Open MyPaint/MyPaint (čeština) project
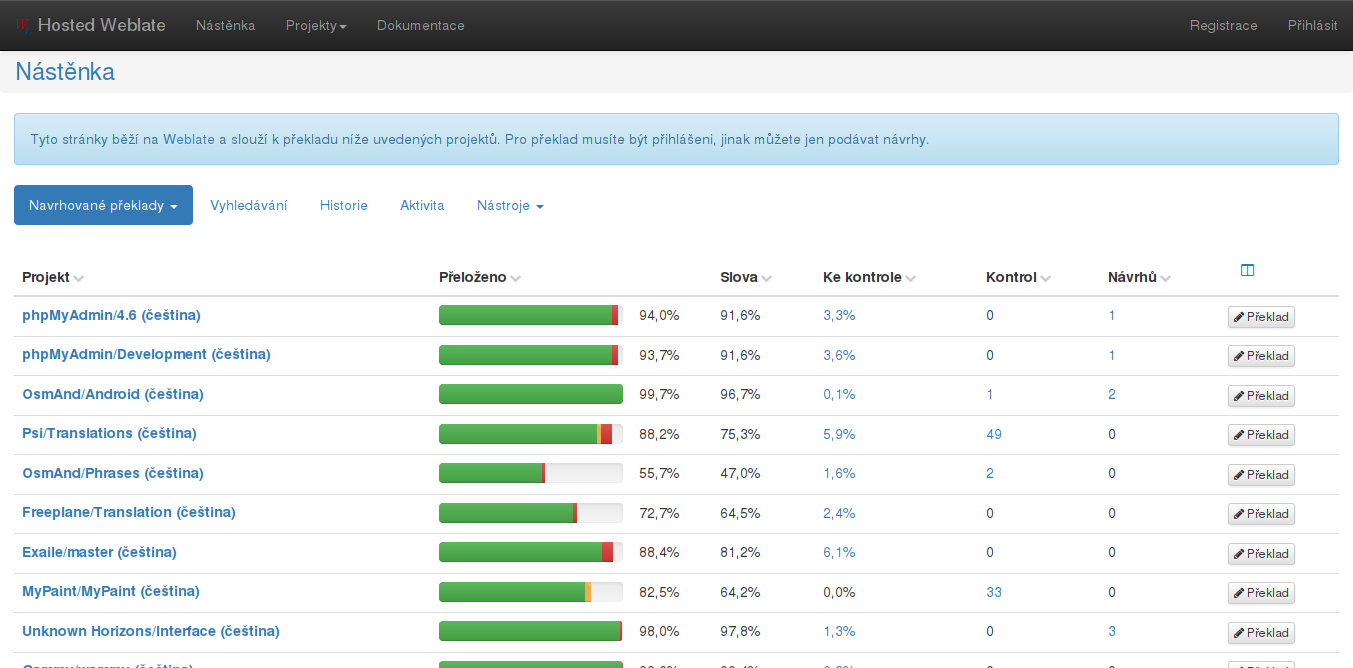 [111, 591]
